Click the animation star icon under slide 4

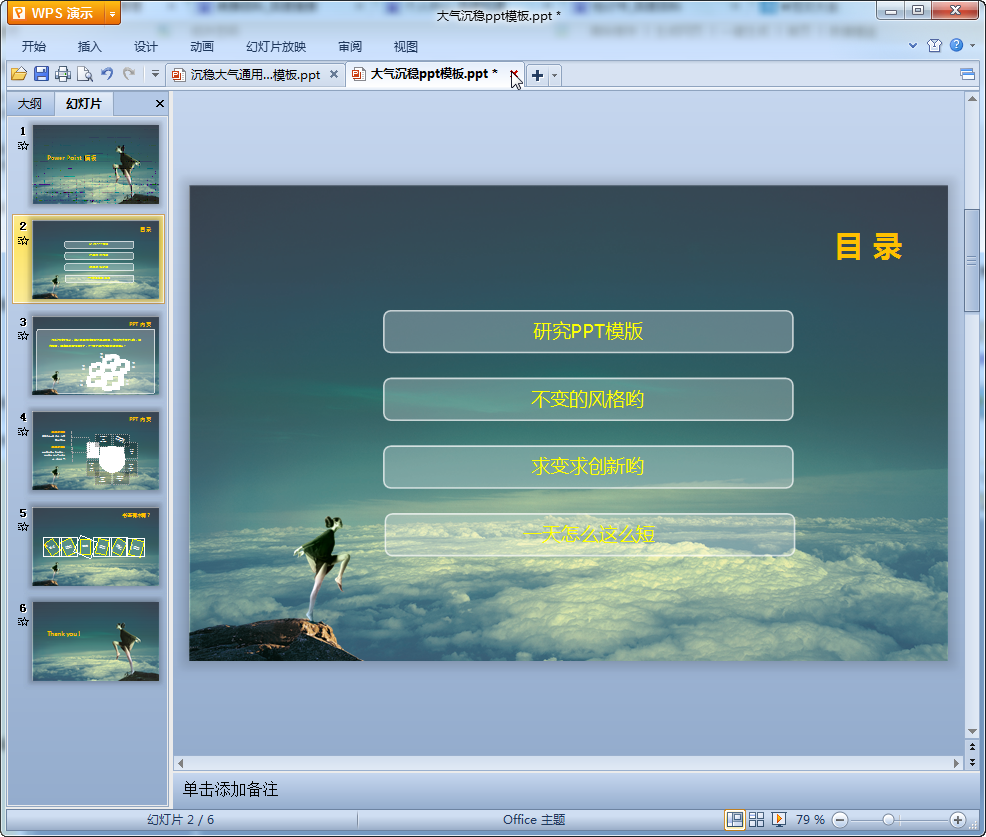(23, 431)
